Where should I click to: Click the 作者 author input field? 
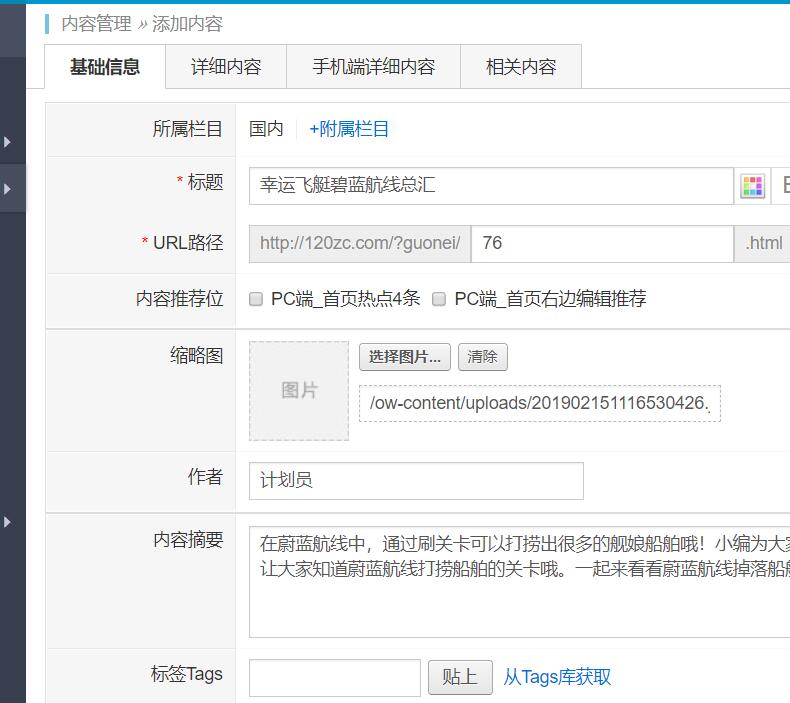(x=415, y=480)
